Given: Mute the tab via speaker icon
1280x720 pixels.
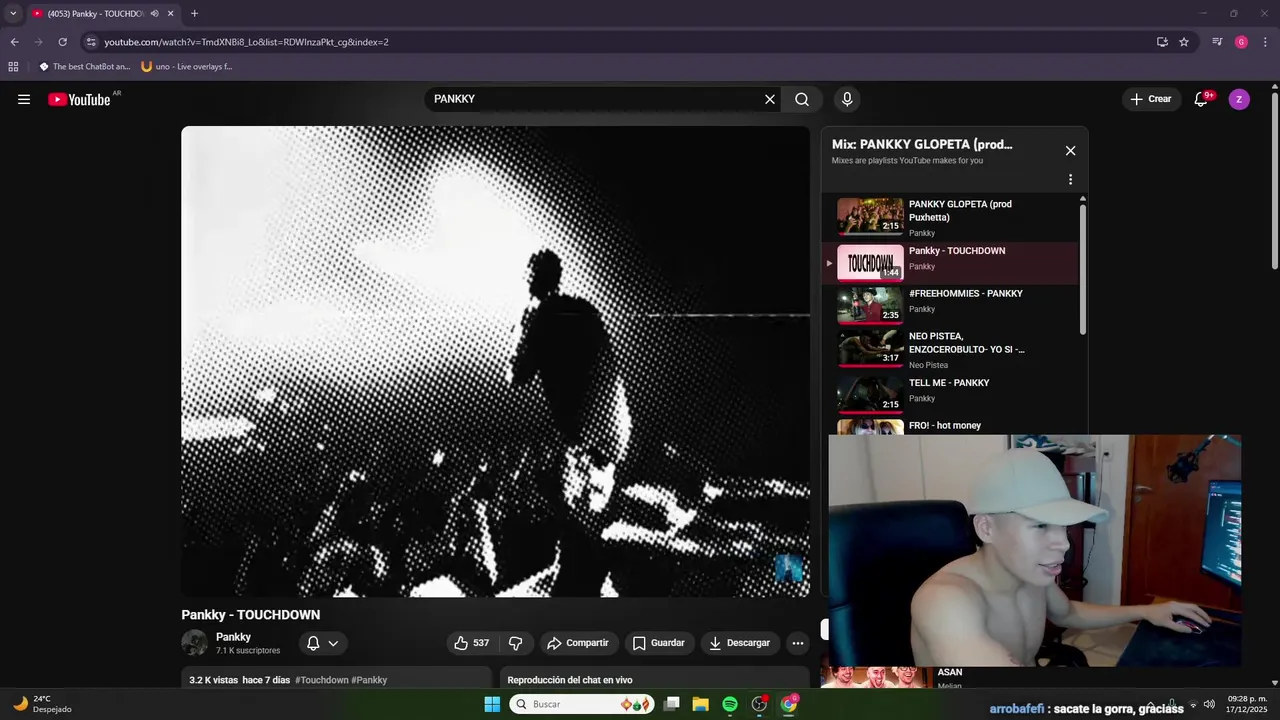Looking at the screenshot, I should click(x=154, y=14).
